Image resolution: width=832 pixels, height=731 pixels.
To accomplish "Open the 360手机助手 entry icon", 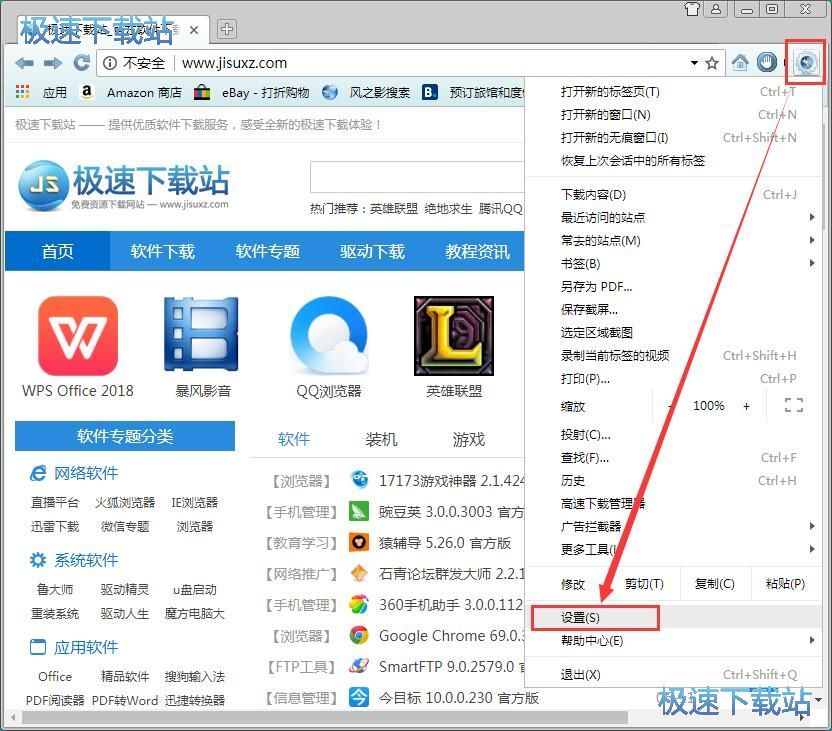I will pyautogui.click(x=359, y=604).
